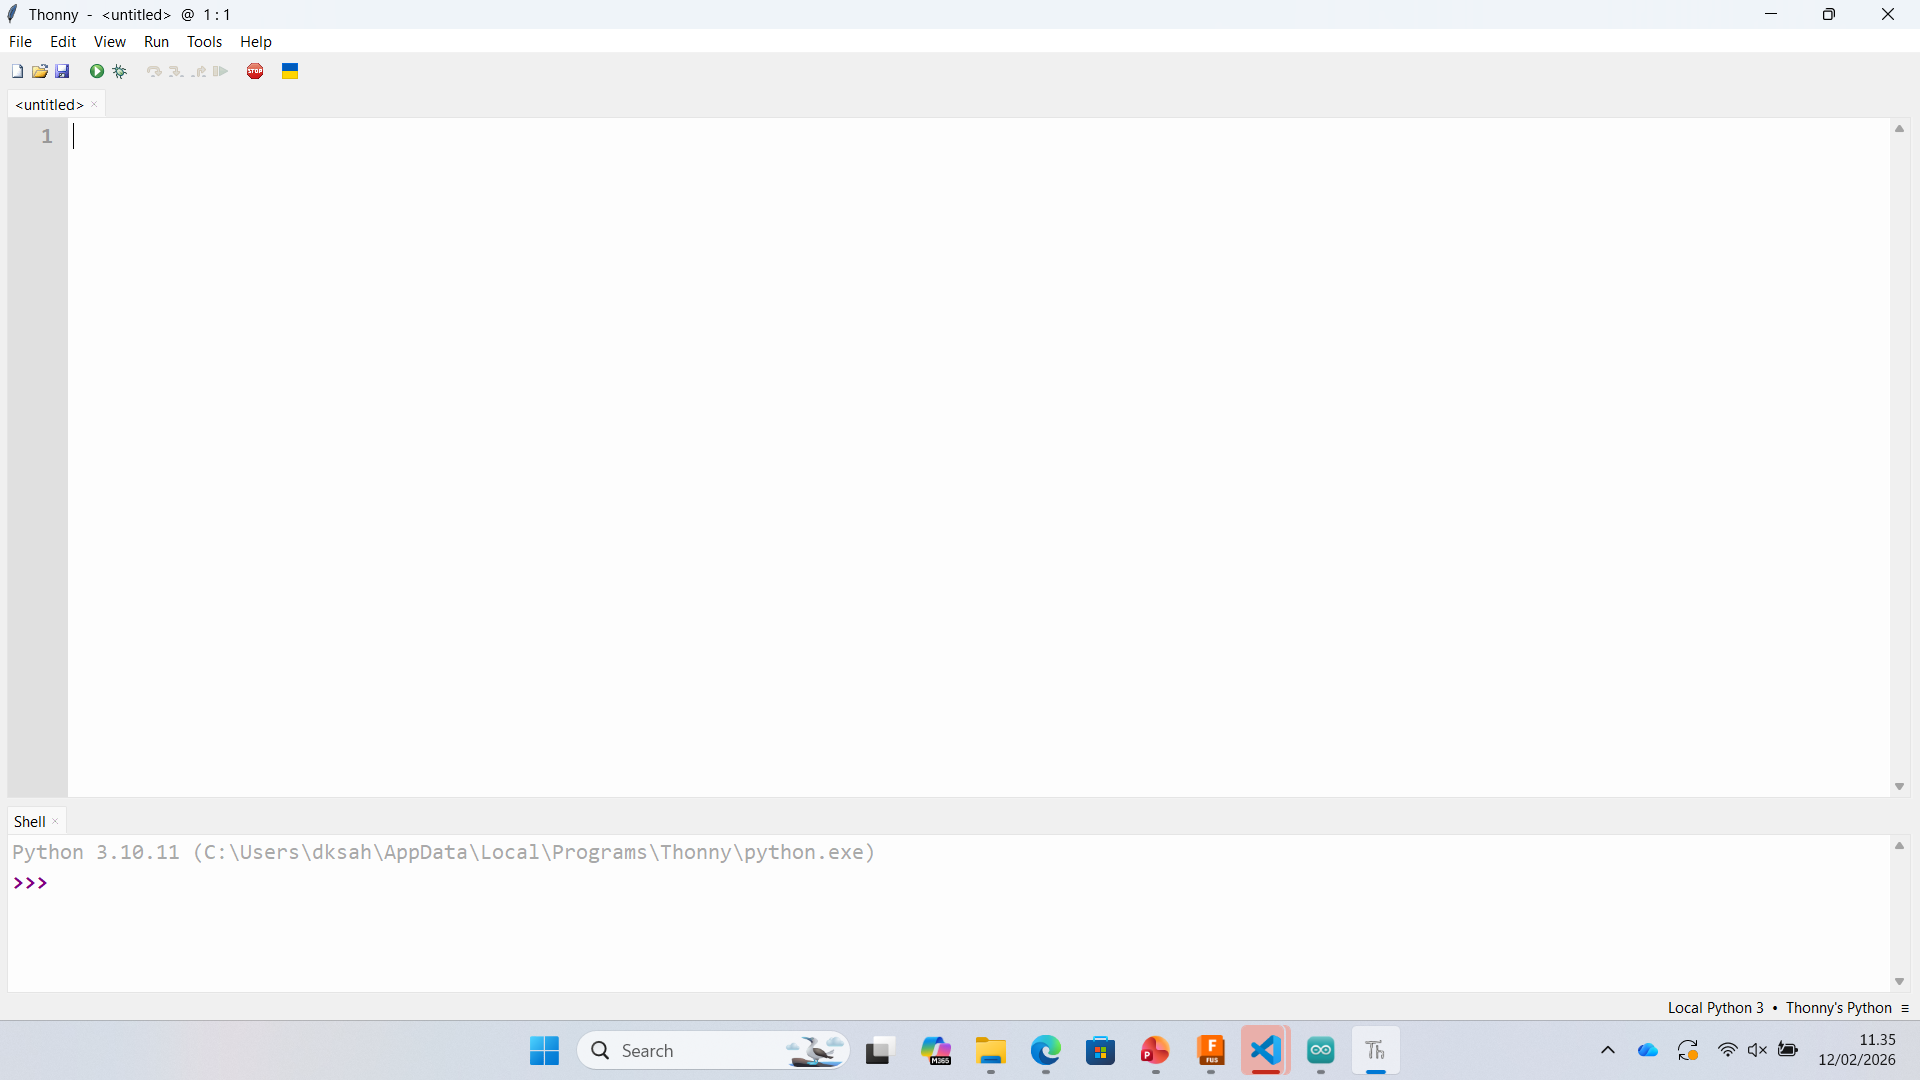The height and width of the screenshot is (1080, 1920).
Task: Click the Step over toolbar icon
Action: 153,71
